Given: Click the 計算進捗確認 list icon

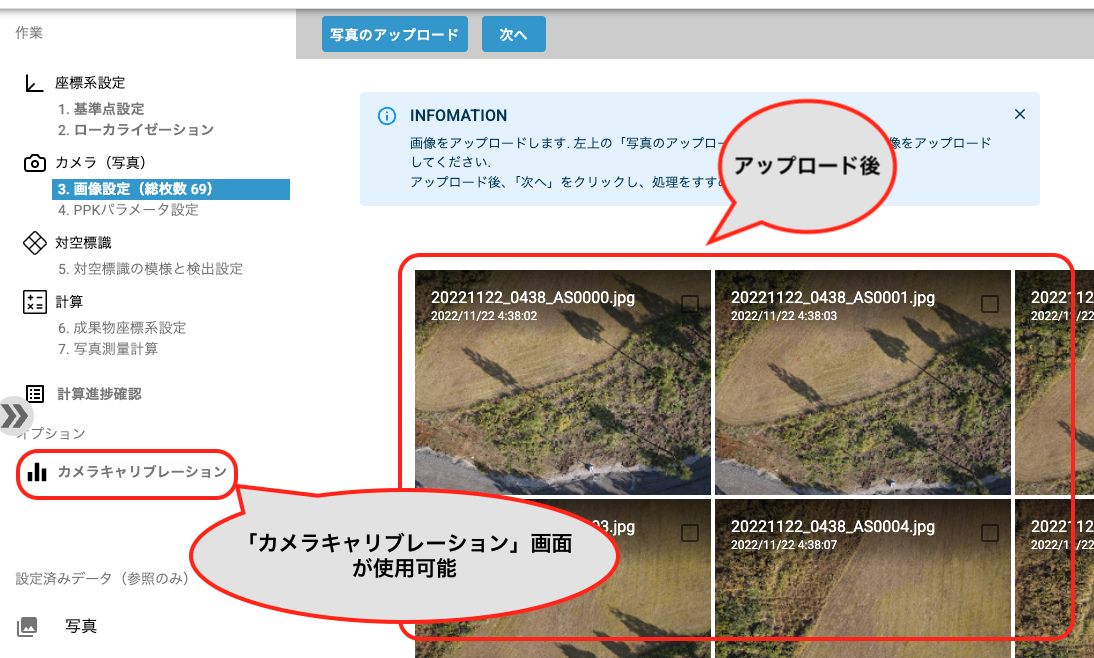Looking at the screenshot, I should pos(35,394).
